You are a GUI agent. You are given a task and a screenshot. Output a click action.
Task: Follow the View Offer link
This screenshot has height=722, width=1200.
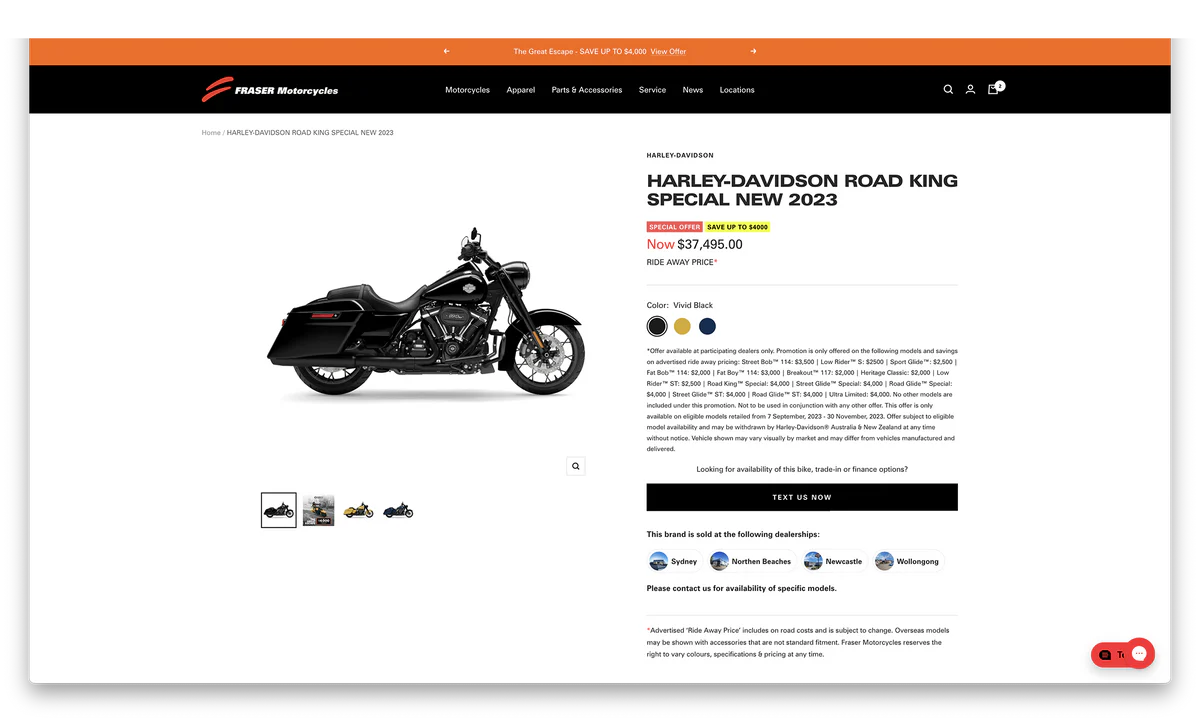[668, 51]
